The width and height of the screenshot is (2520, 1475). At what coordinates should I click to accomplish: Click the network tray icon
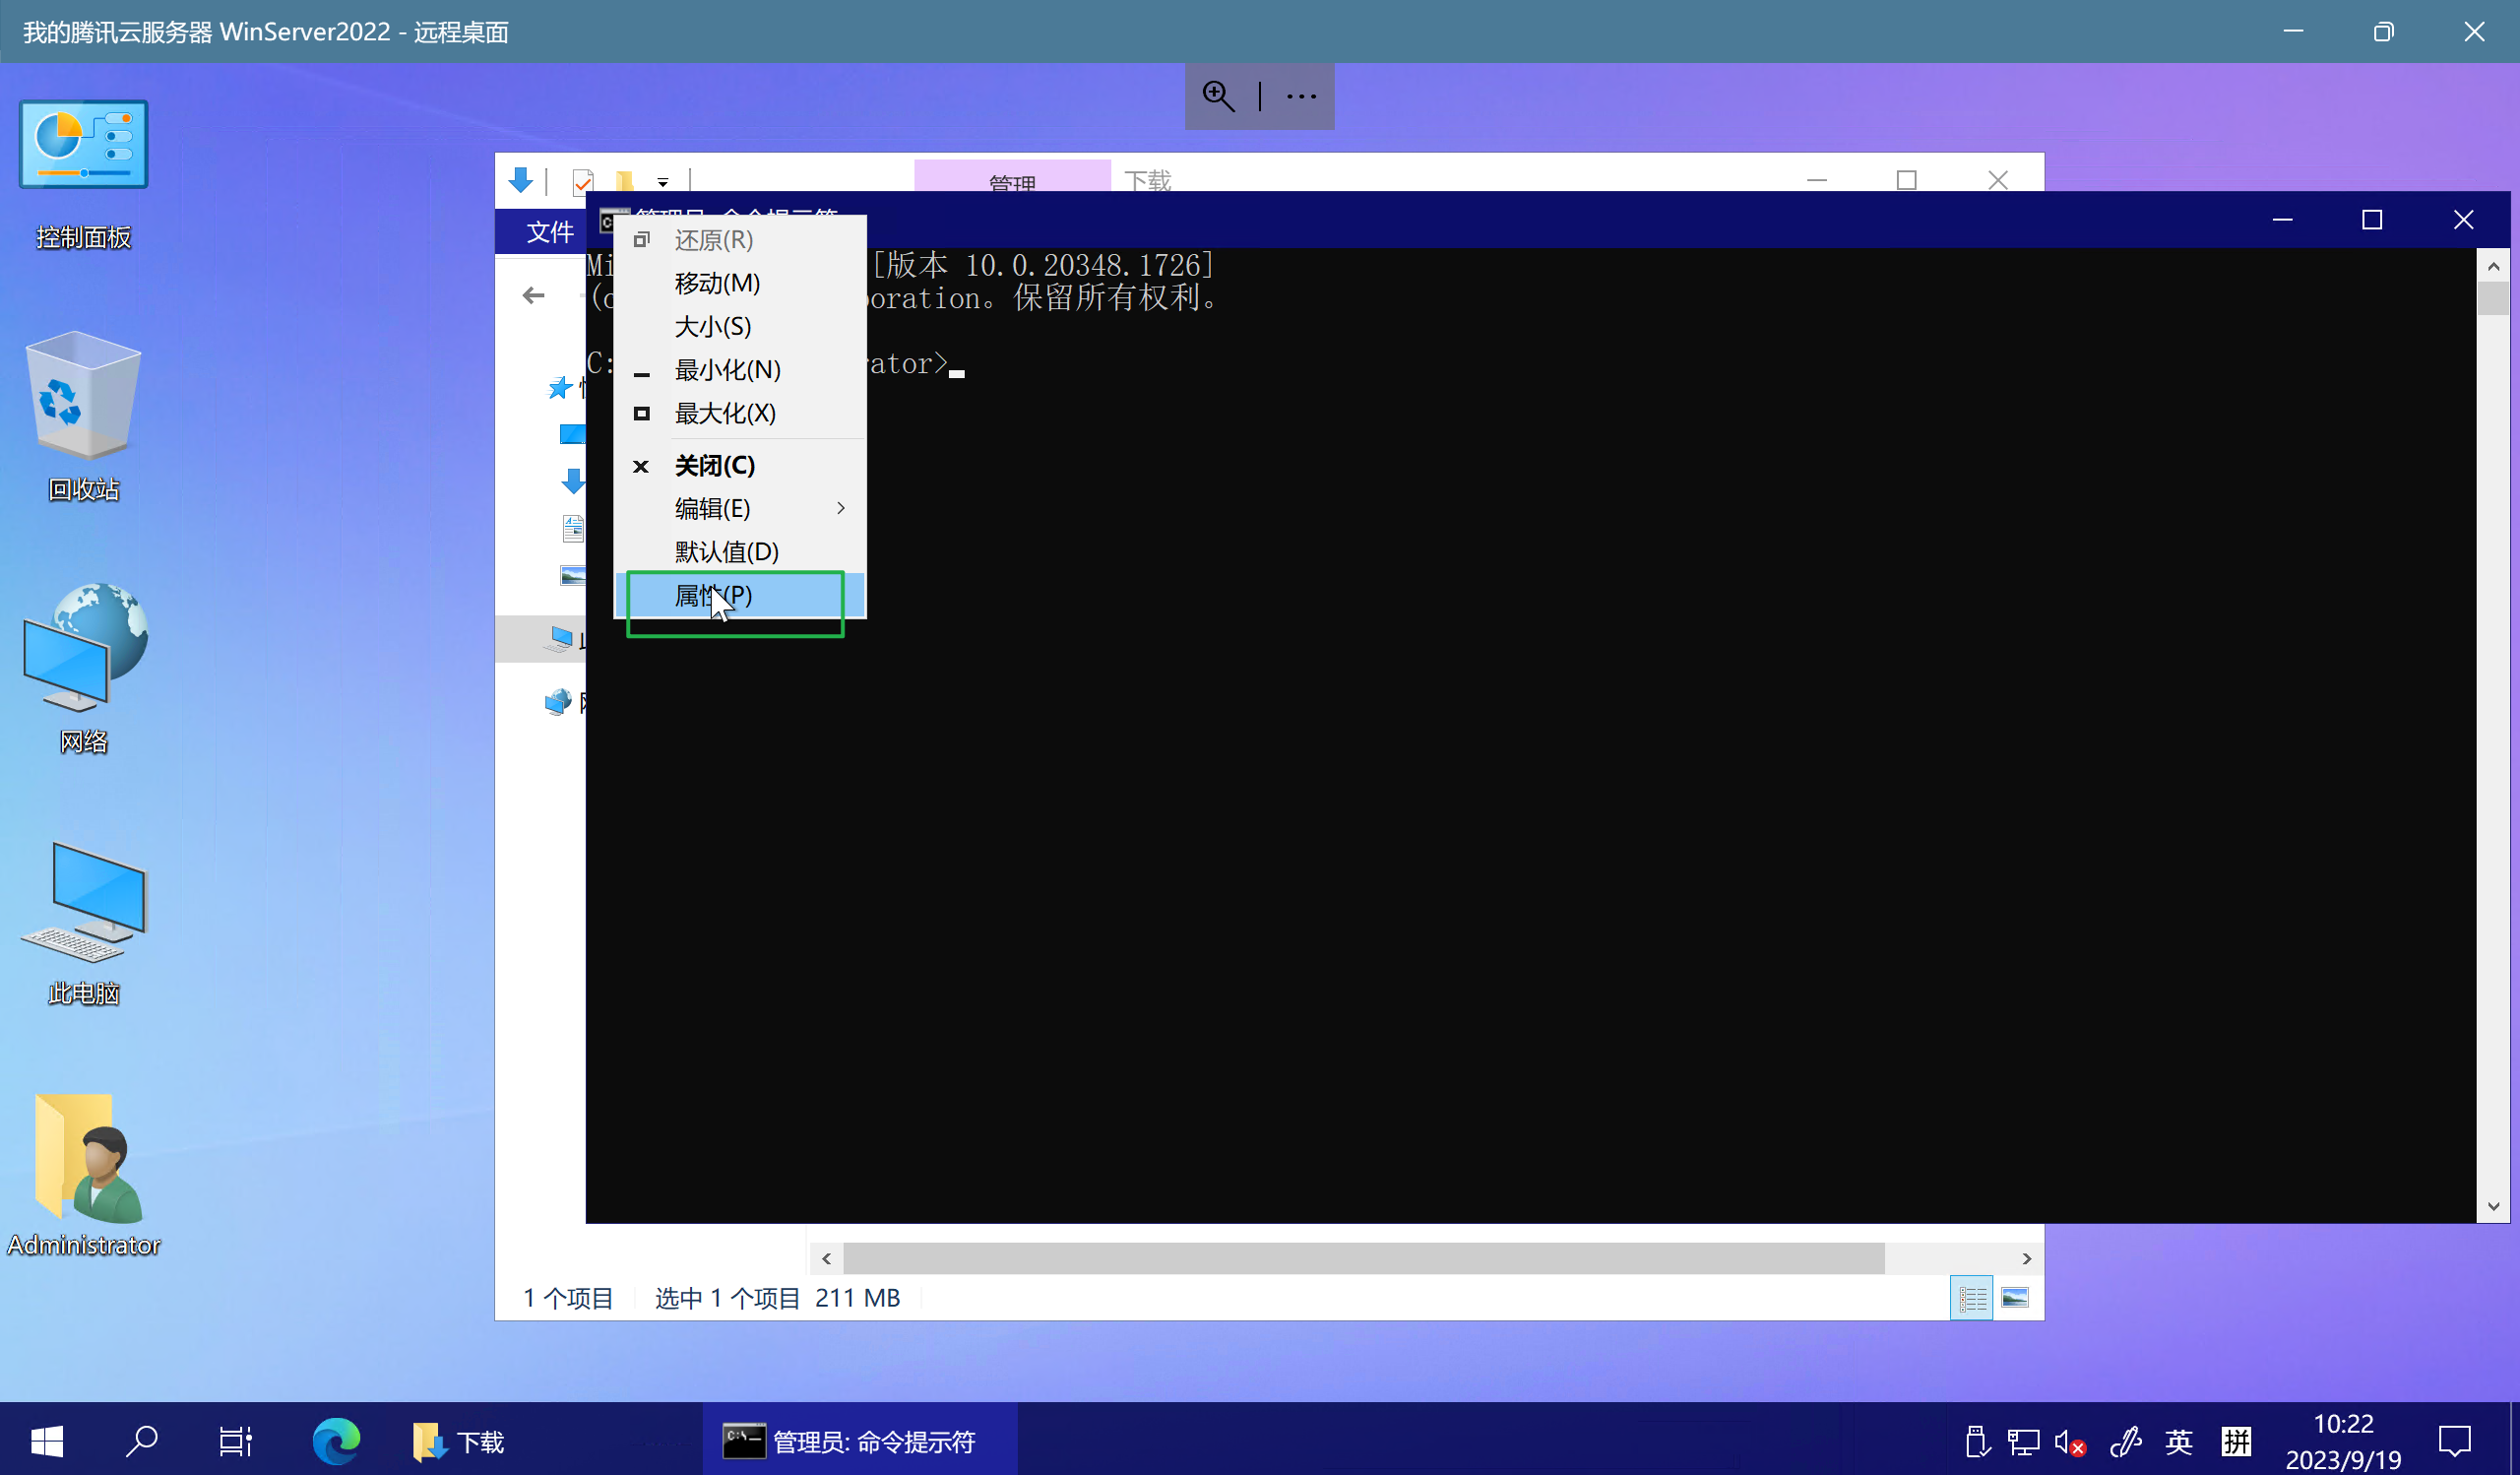pos(2023,1442)
